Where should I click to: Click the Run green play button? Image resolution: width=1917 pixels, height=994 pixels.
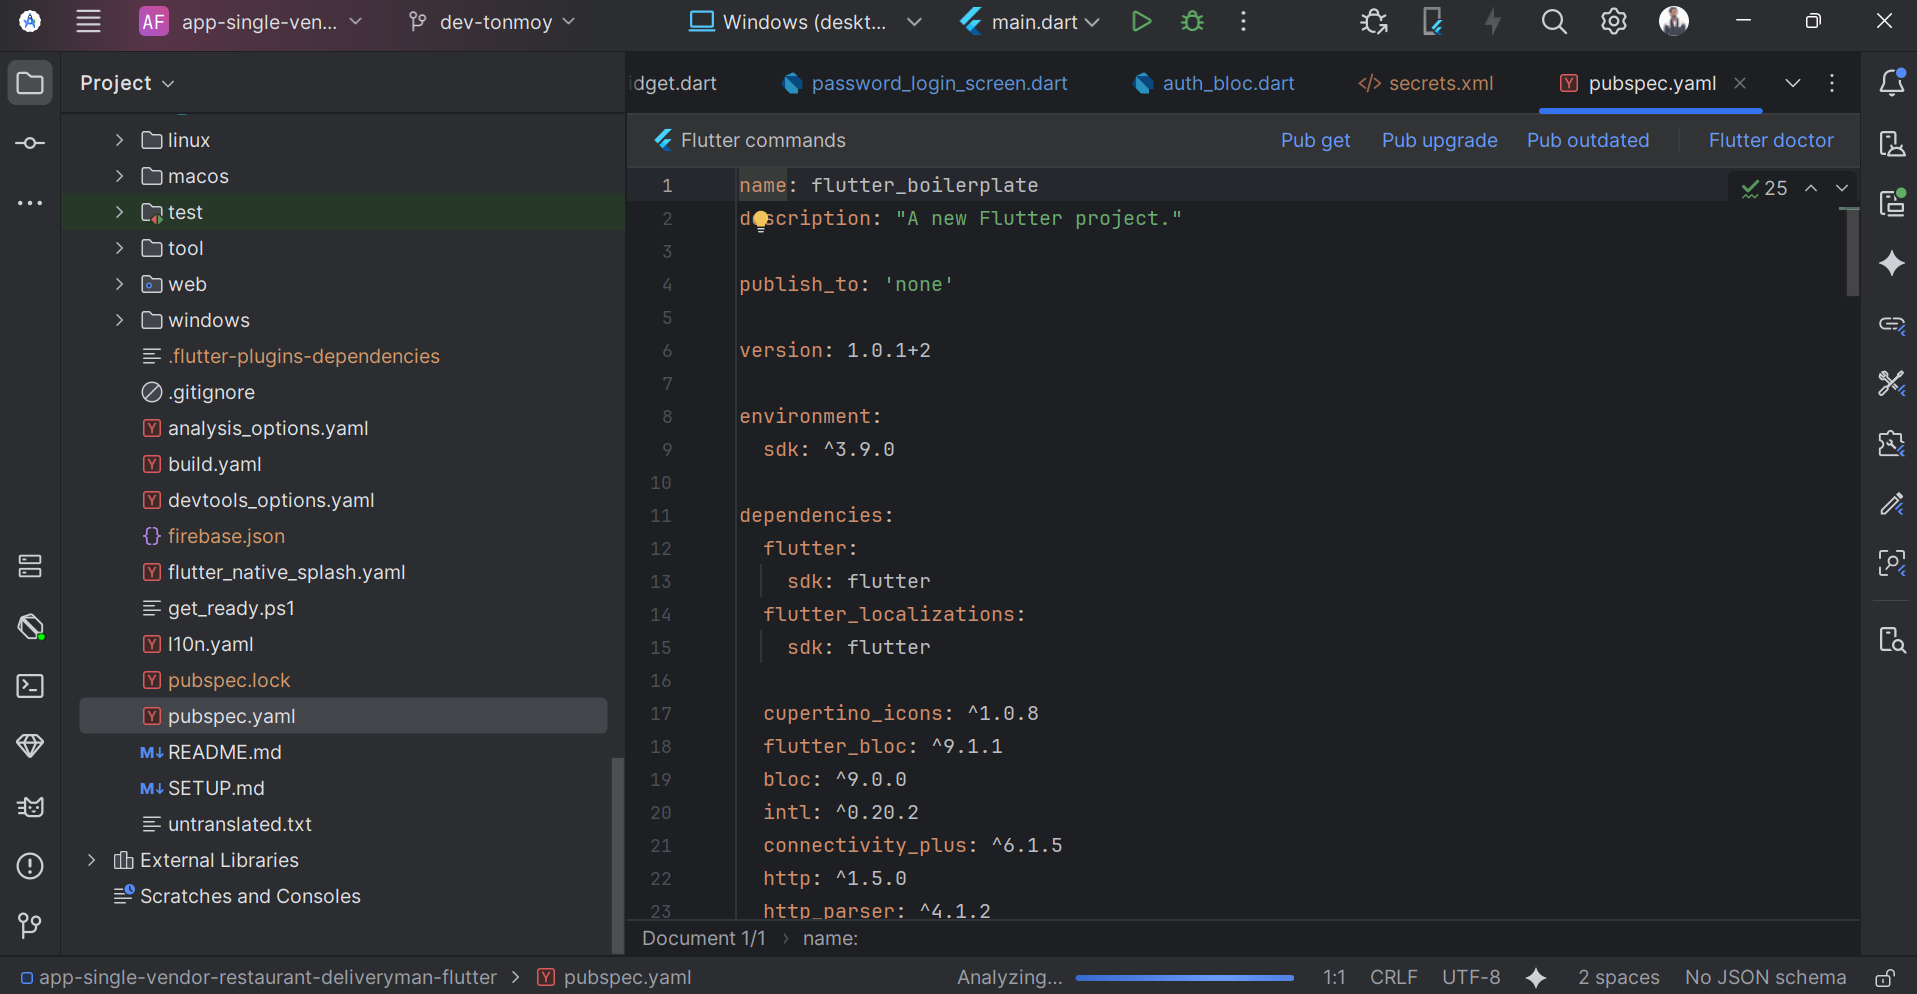point(1141,22)
